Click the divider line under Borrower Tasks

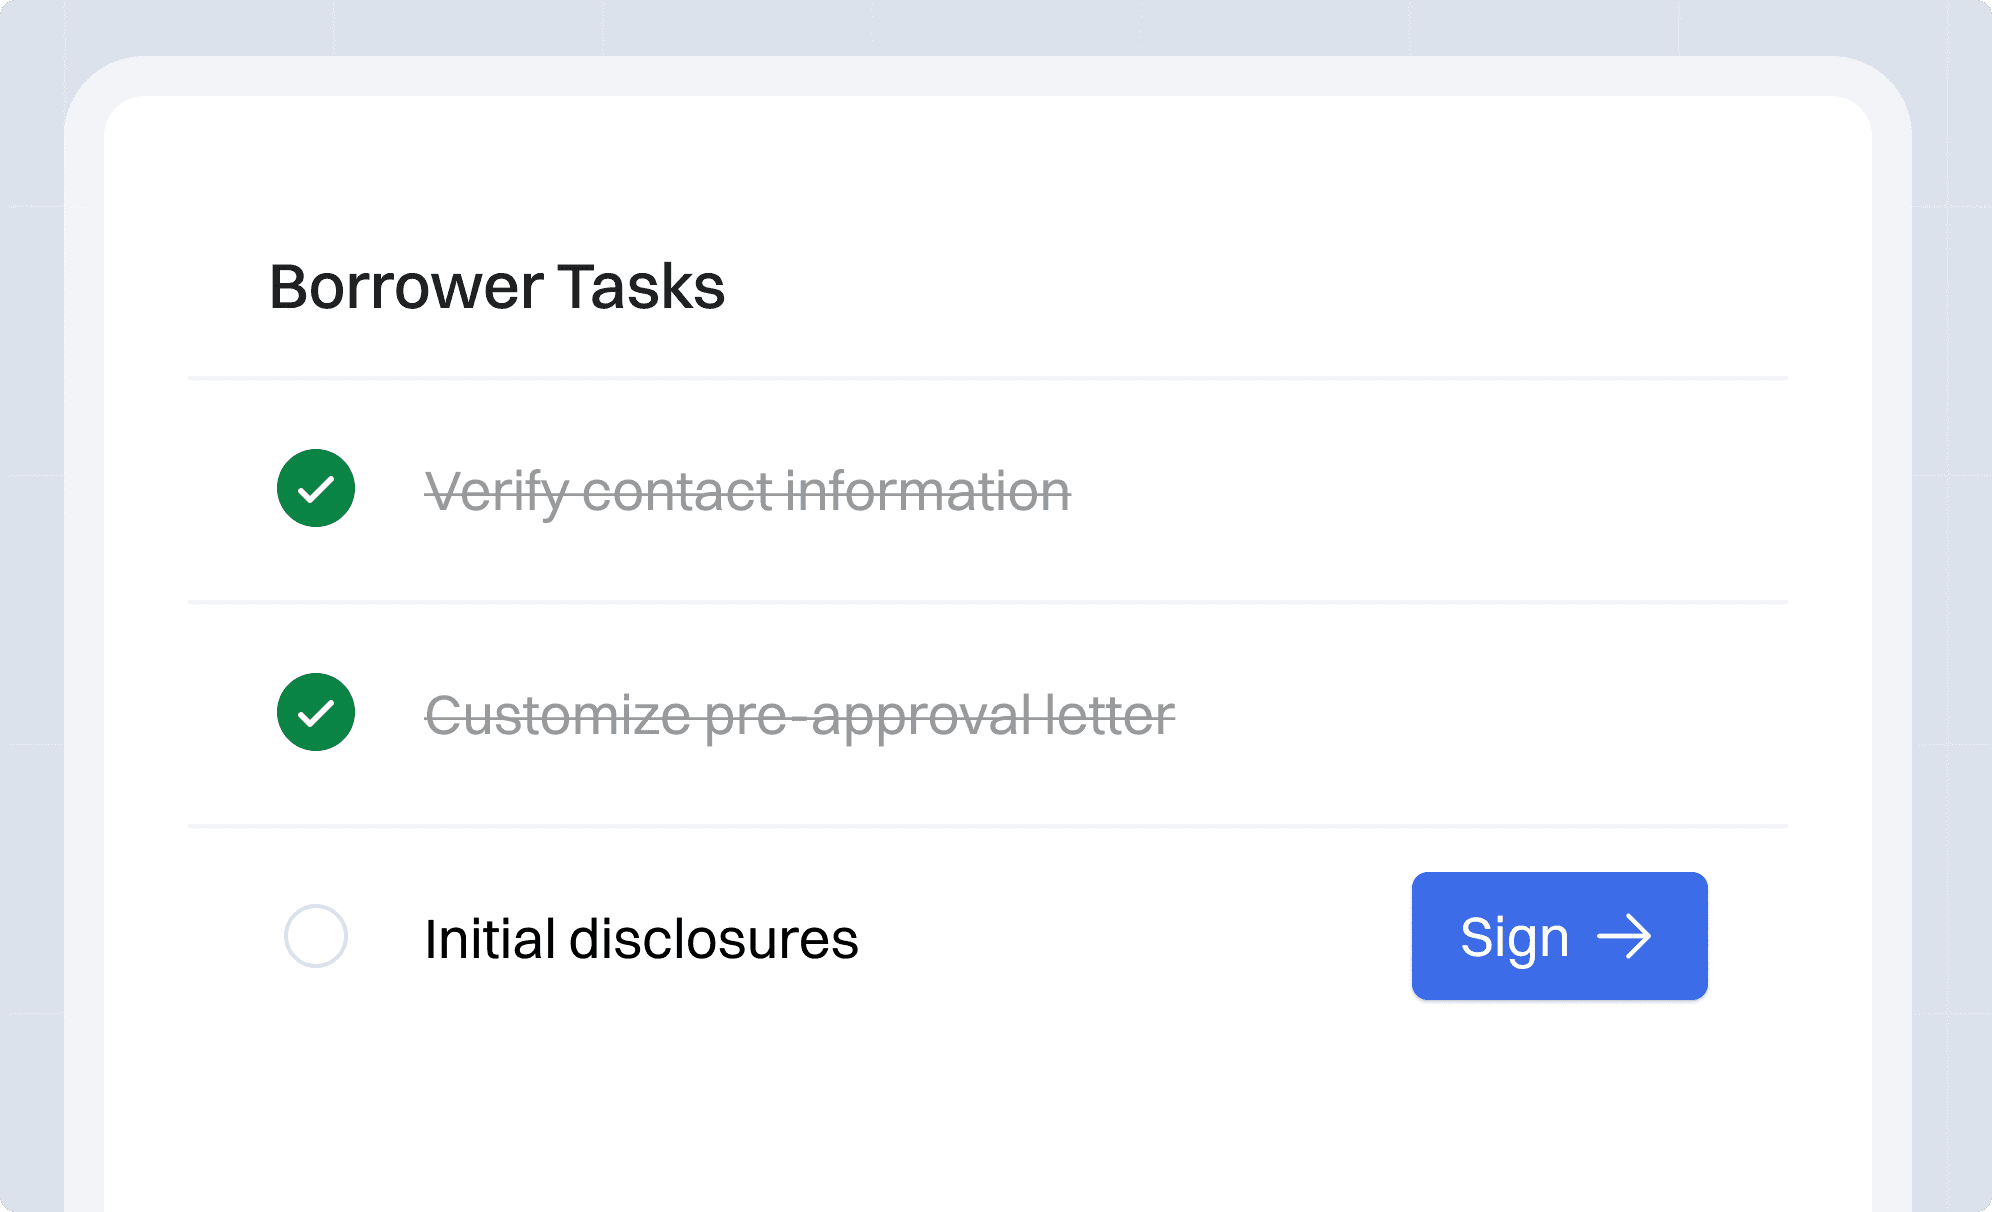(985, 378)
